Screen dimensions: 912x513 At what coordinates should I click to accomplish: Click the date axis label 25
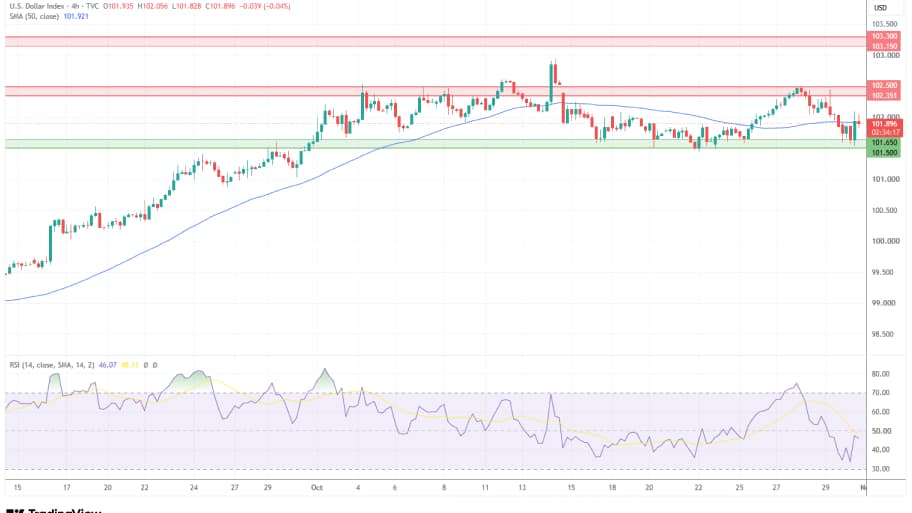pyautogui.click(x=739, y=487)
